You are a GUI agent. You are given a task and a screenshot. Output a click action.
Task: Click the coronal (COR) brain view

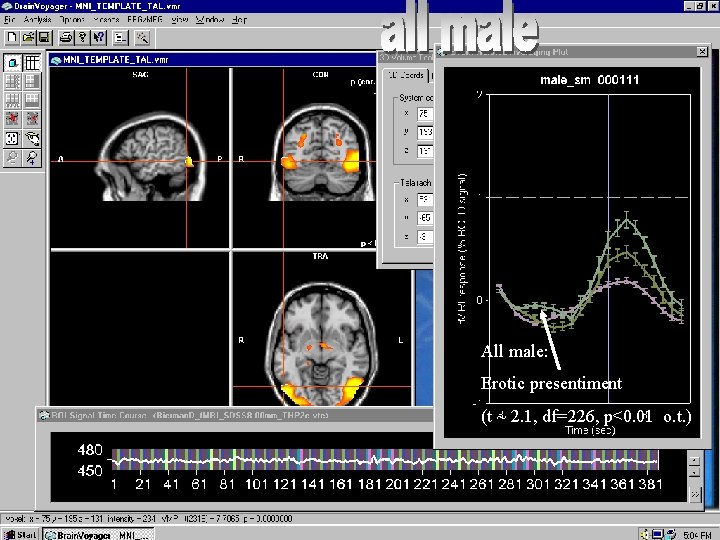click(x=305, y=158)
